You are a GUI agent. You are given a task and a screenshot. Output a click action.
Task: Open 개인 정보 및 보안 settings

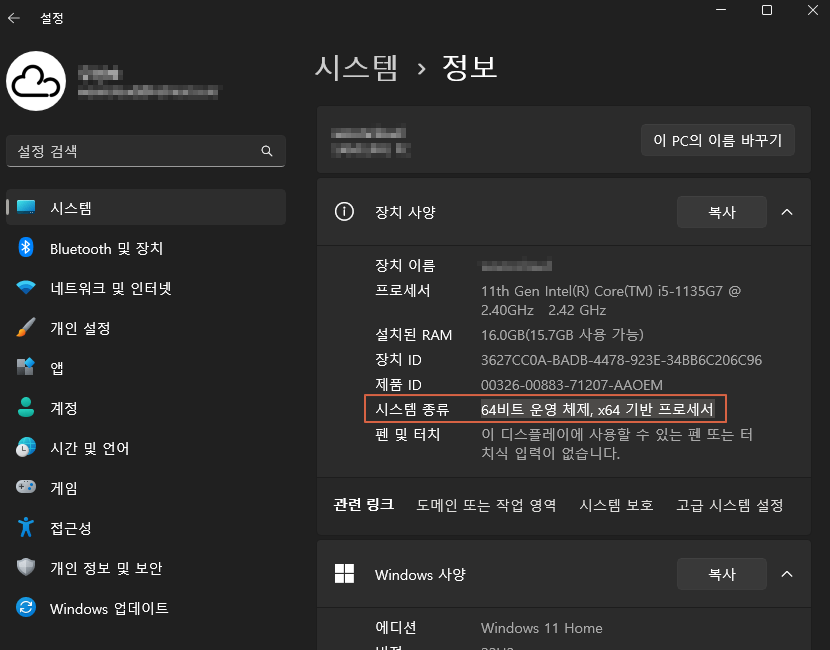tap(146, 568)
